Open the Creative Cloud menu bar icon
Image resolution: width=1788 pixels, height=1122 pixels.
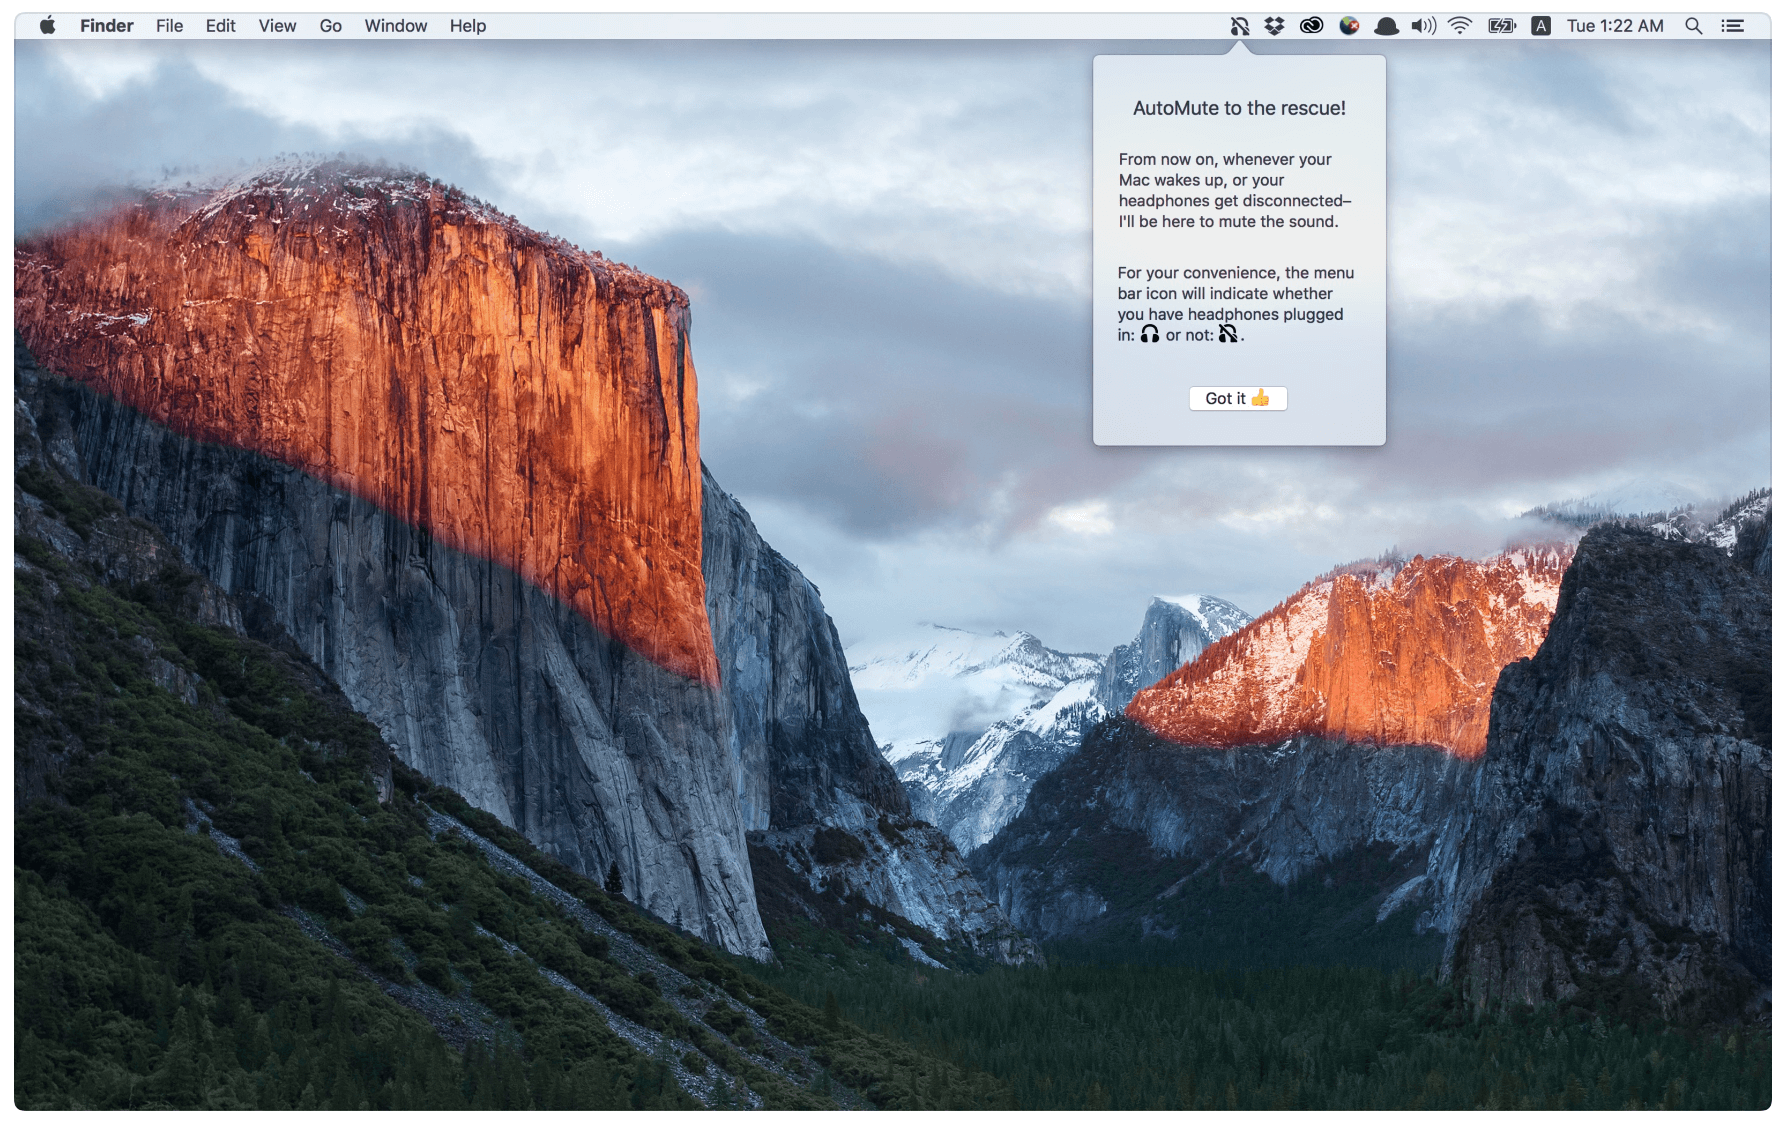click(1311, 26)
